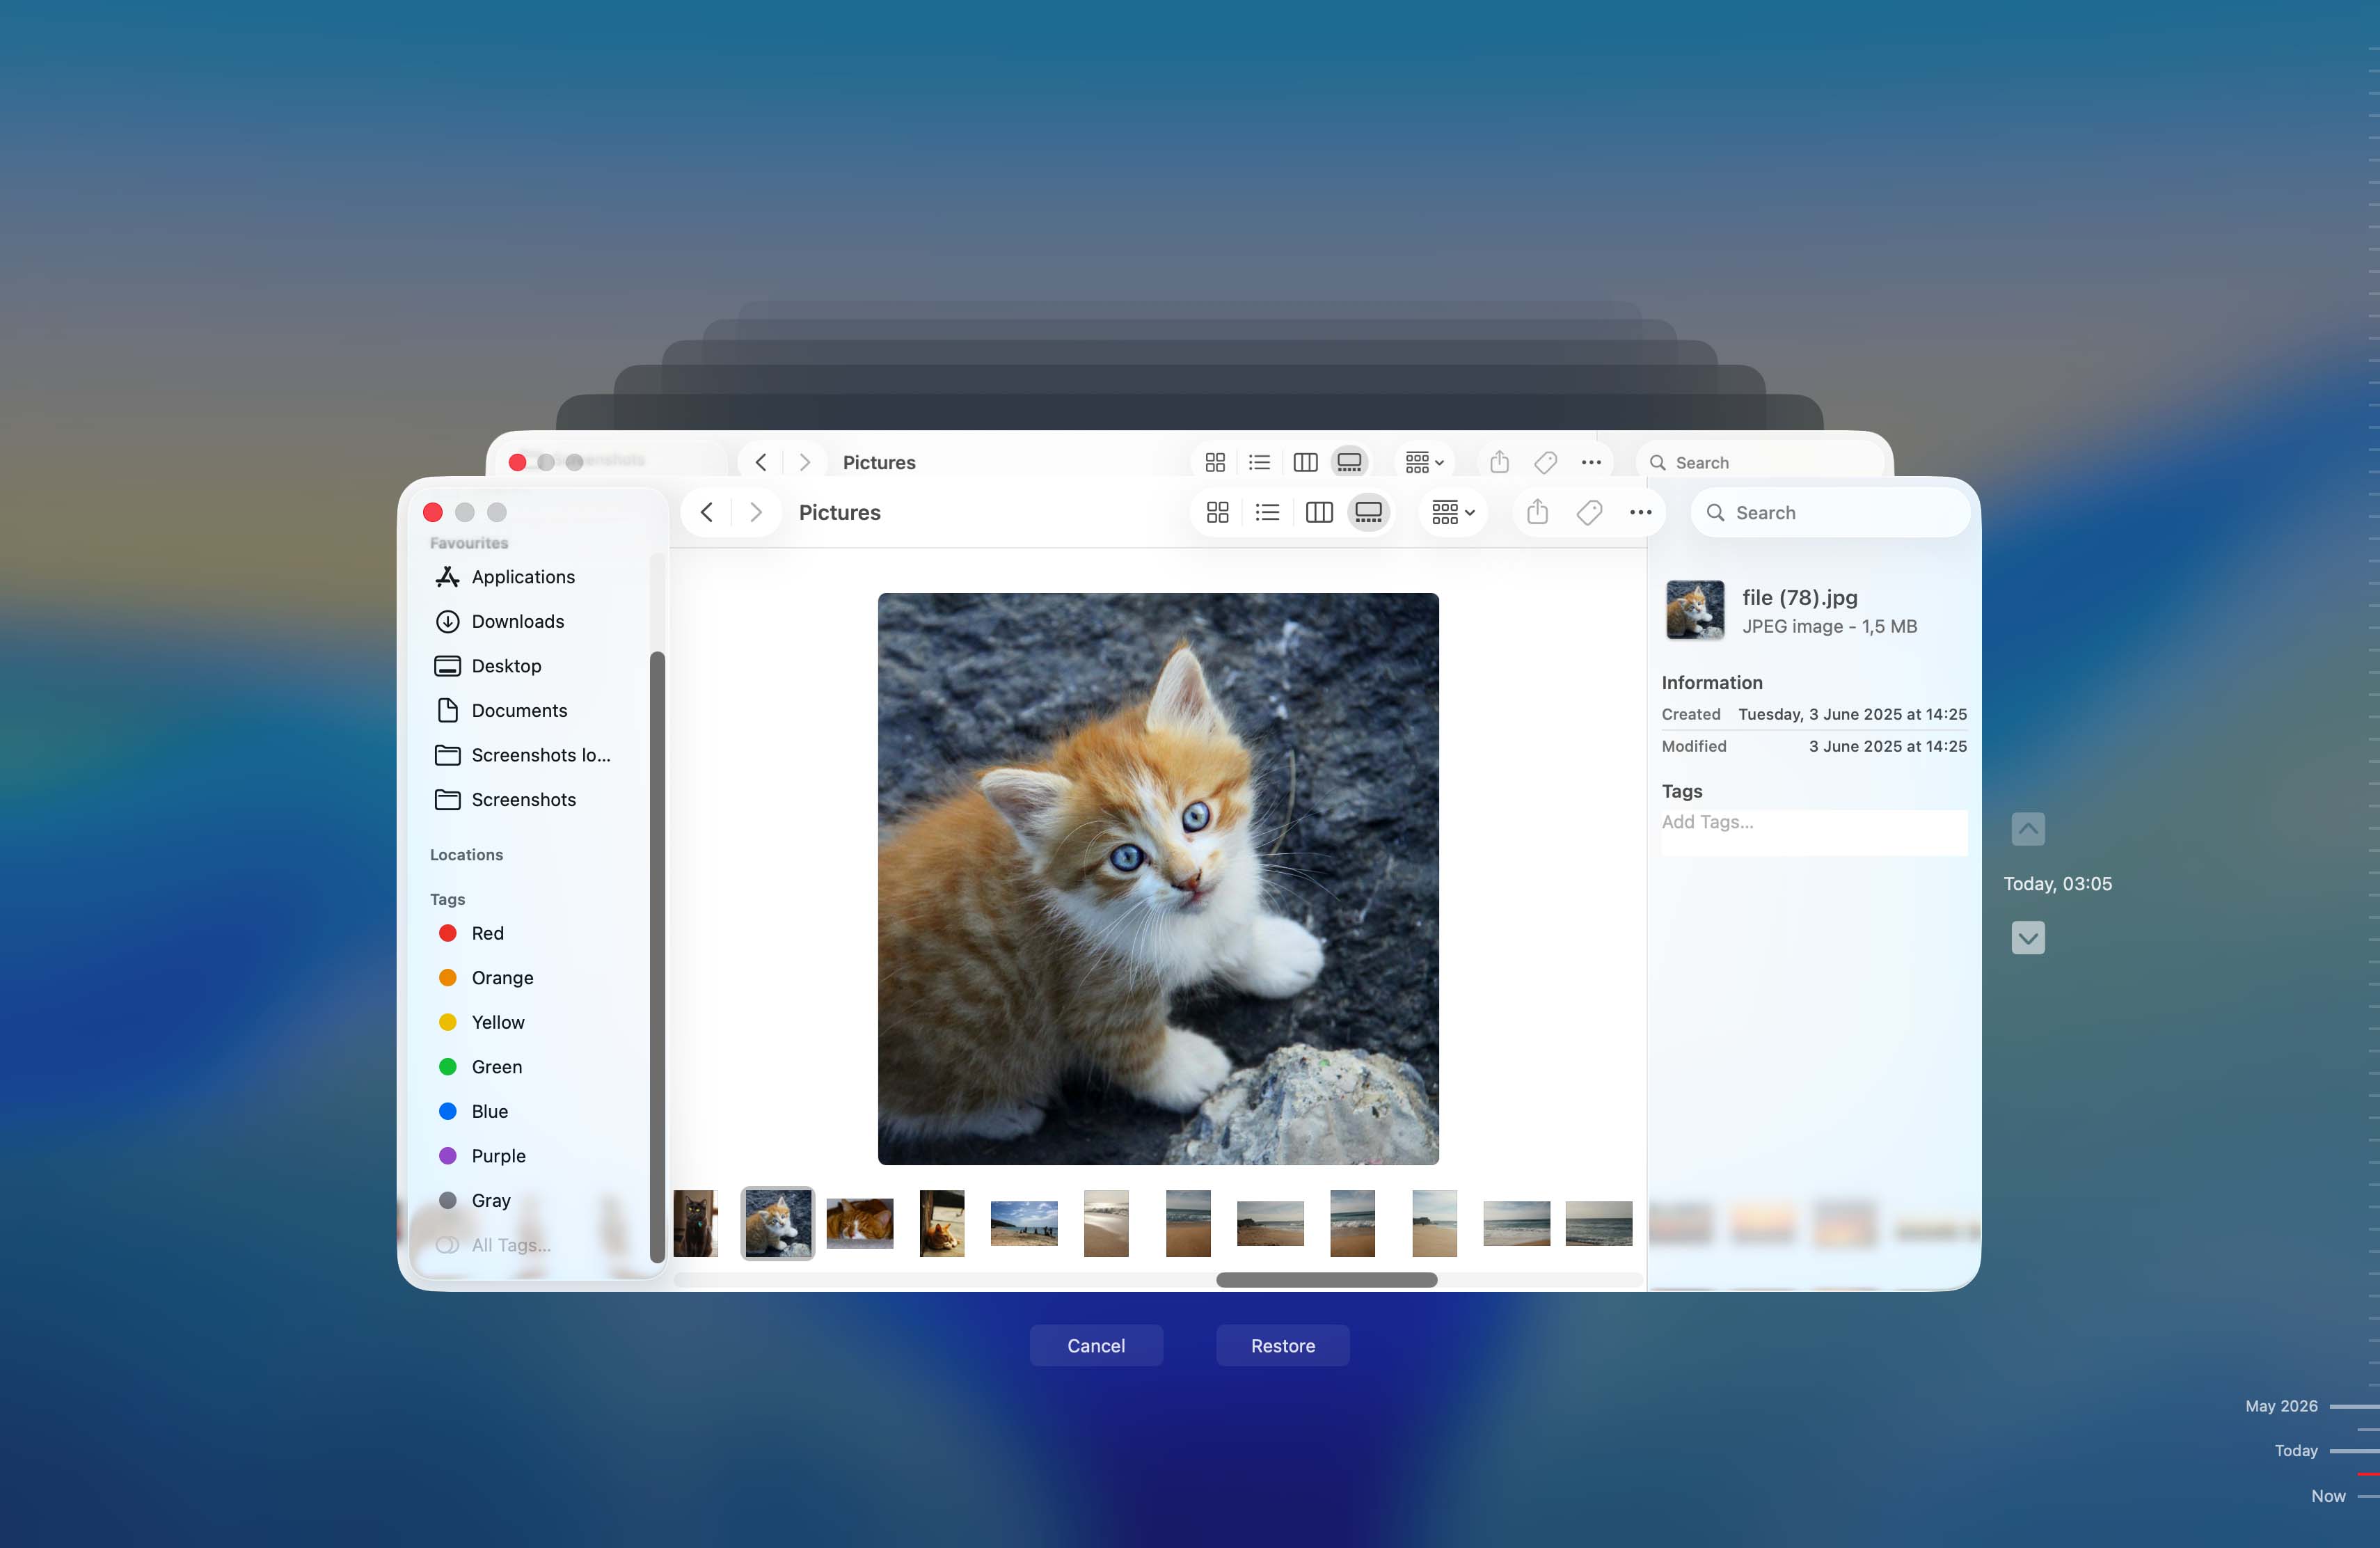Image resolution: width=2380 pixels, height=1548 pixels.
Task: Go forward in the rear Pictures window
Action: [804, 462]
